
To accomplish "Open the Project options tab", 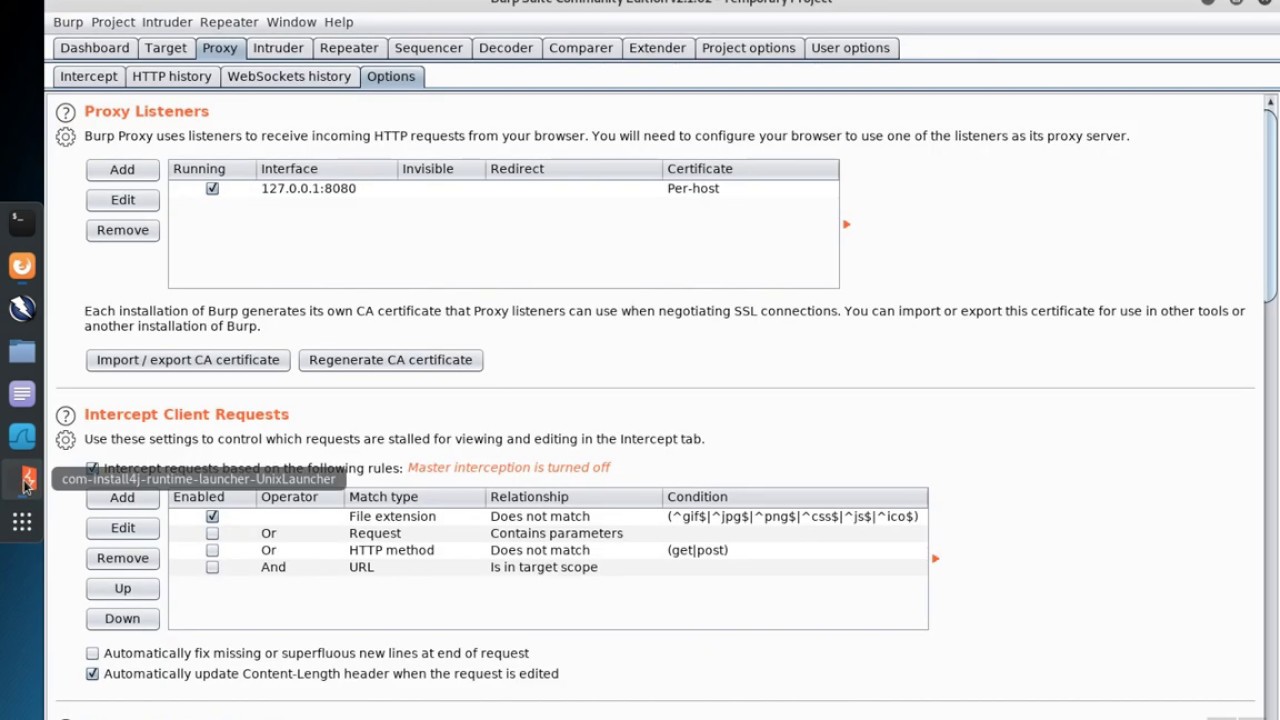I will 748,48.
